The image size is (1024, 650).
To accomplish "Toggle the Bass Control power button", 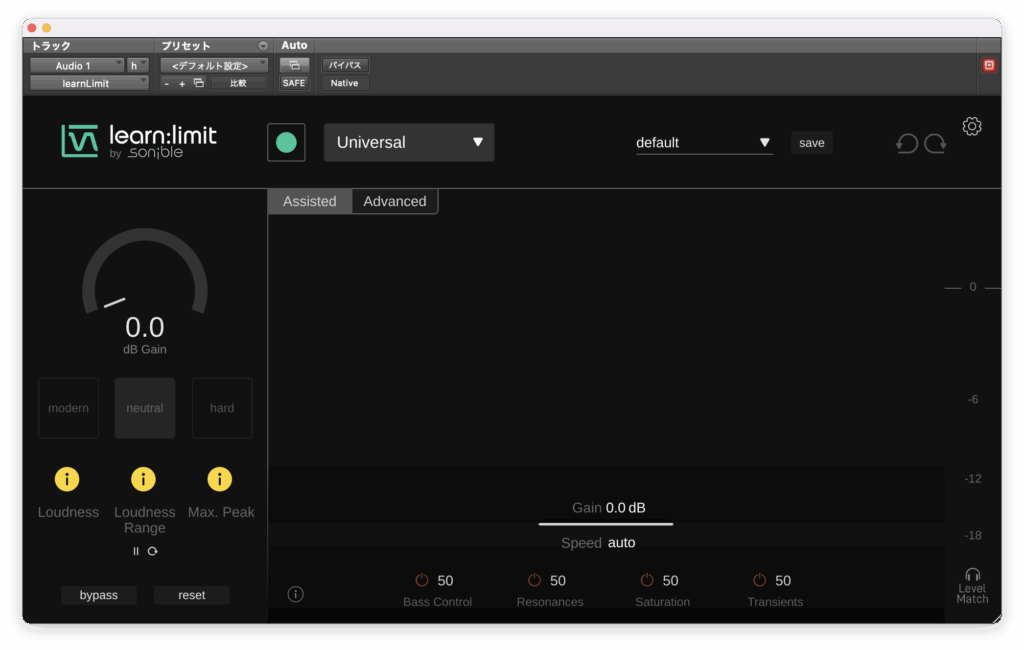I will [422, 580].
